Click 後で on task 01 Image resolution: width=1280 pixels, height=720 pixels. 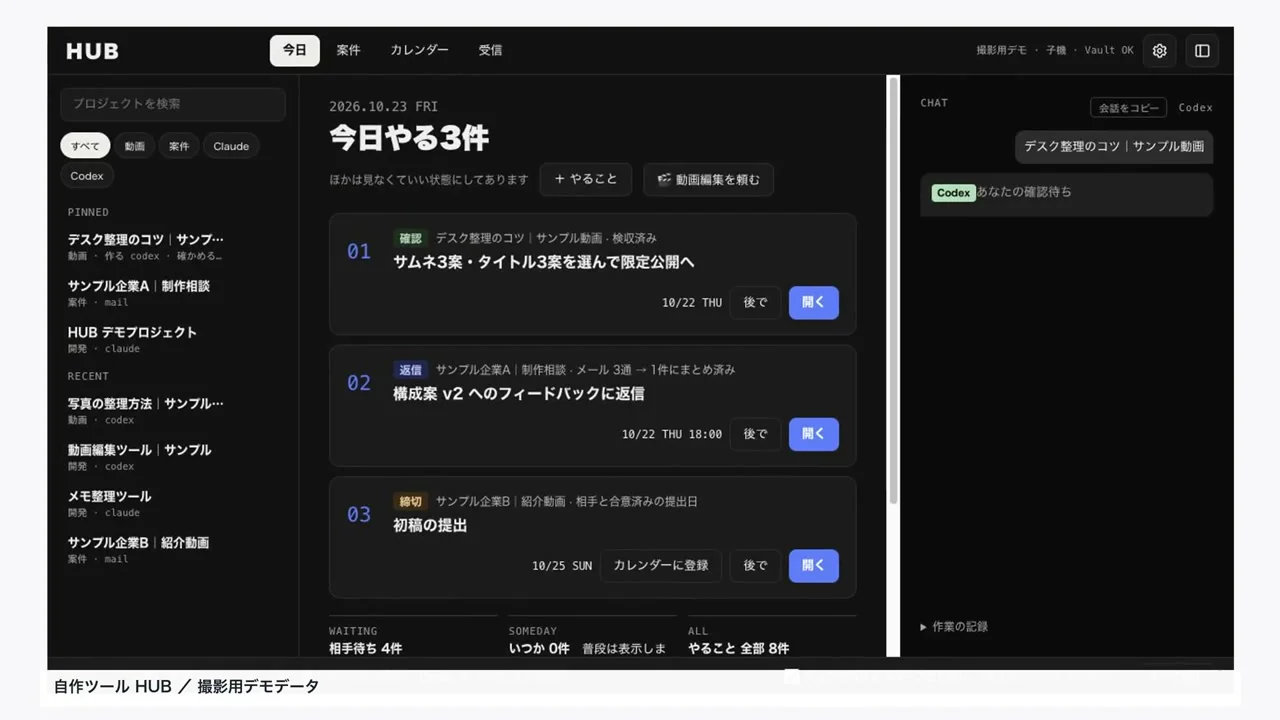(x=755, y=303)
